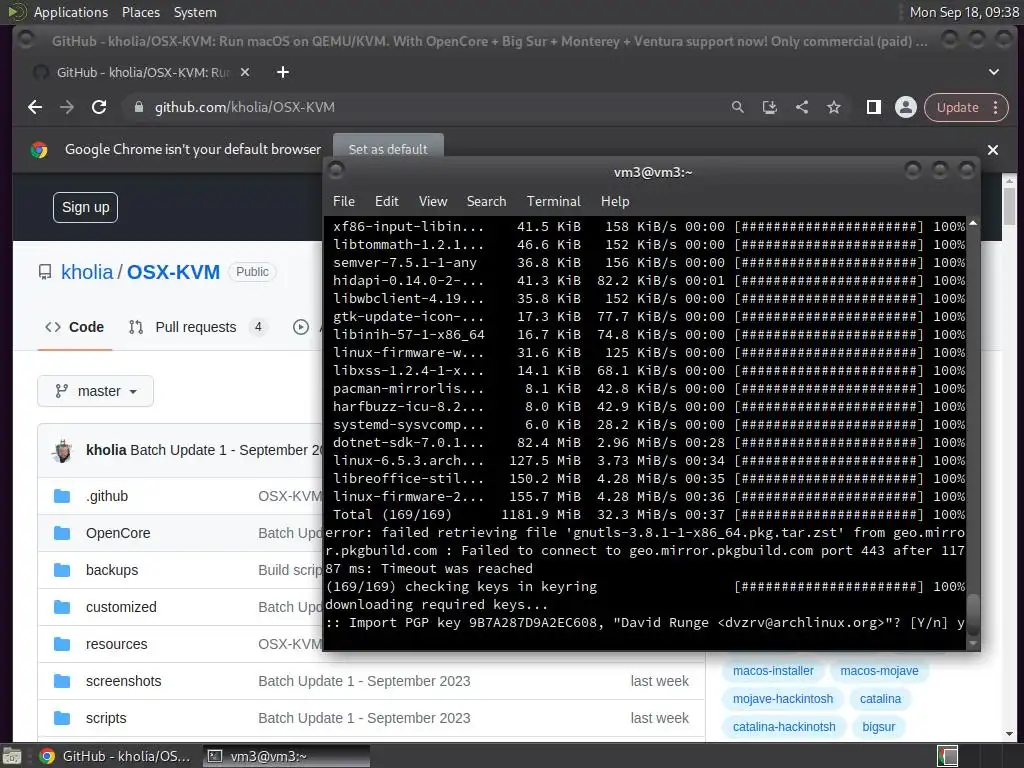Open terminal View menu

[433, 201]
